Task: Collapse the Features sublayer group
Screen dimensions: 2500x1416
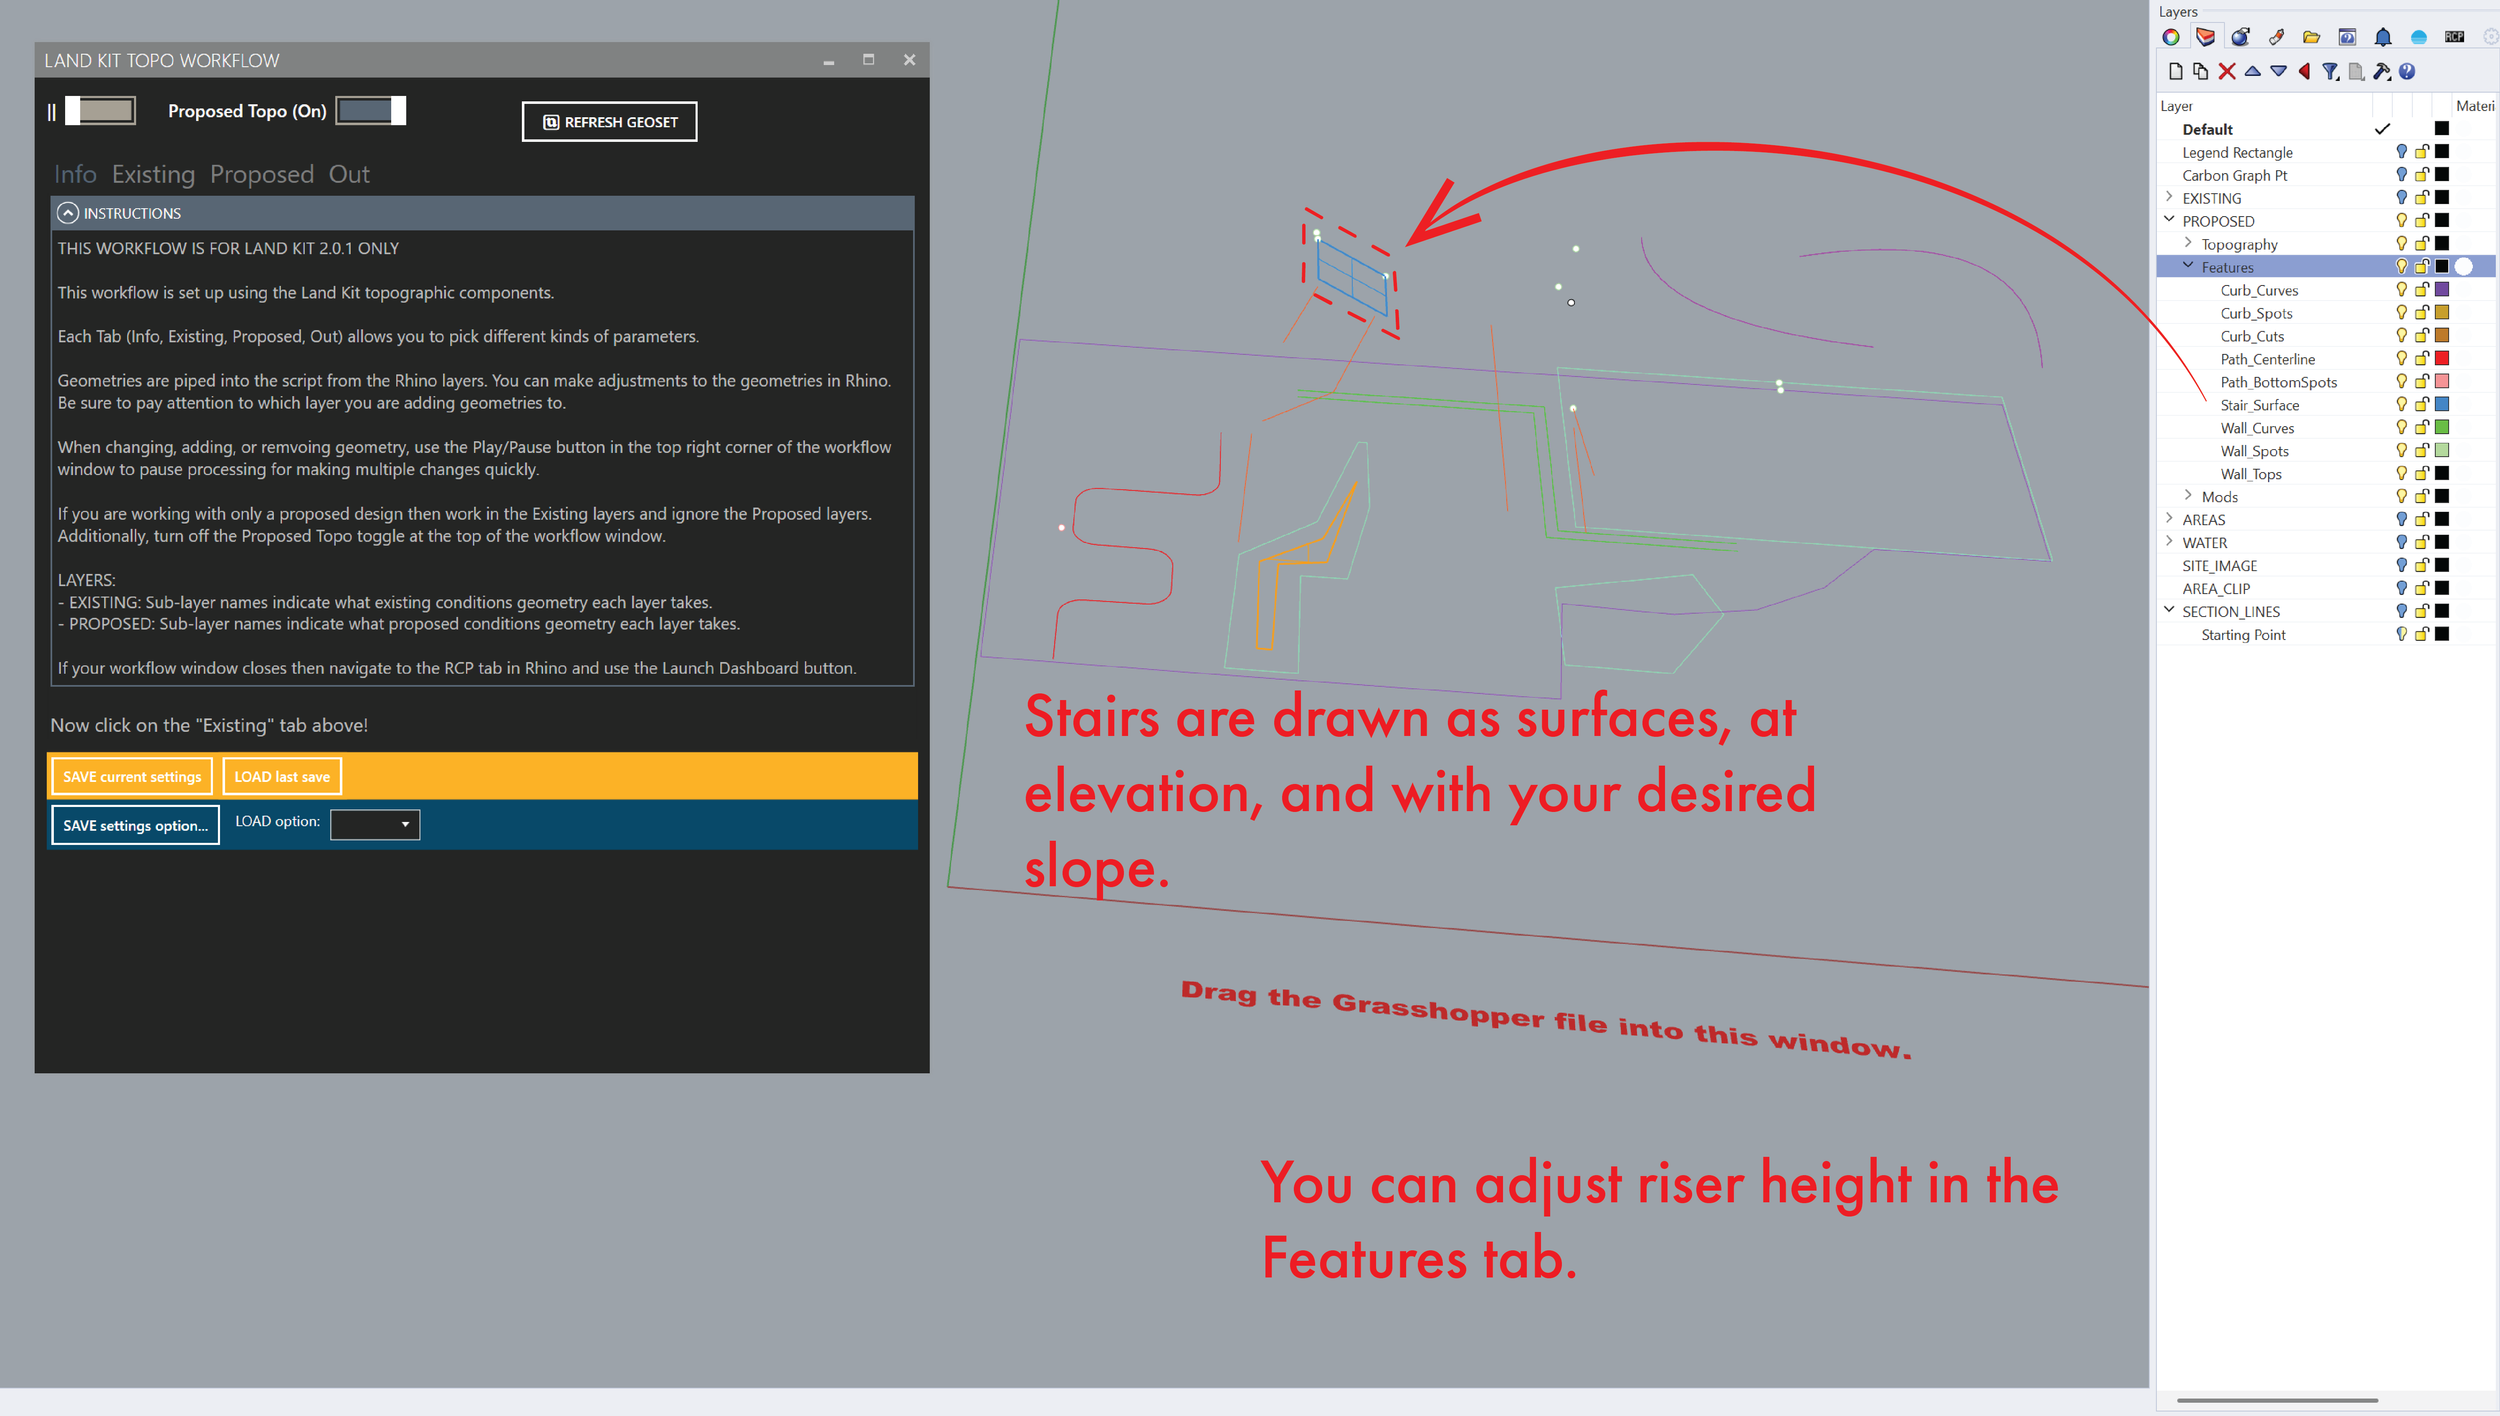Action: click(x=2188, y=267)
